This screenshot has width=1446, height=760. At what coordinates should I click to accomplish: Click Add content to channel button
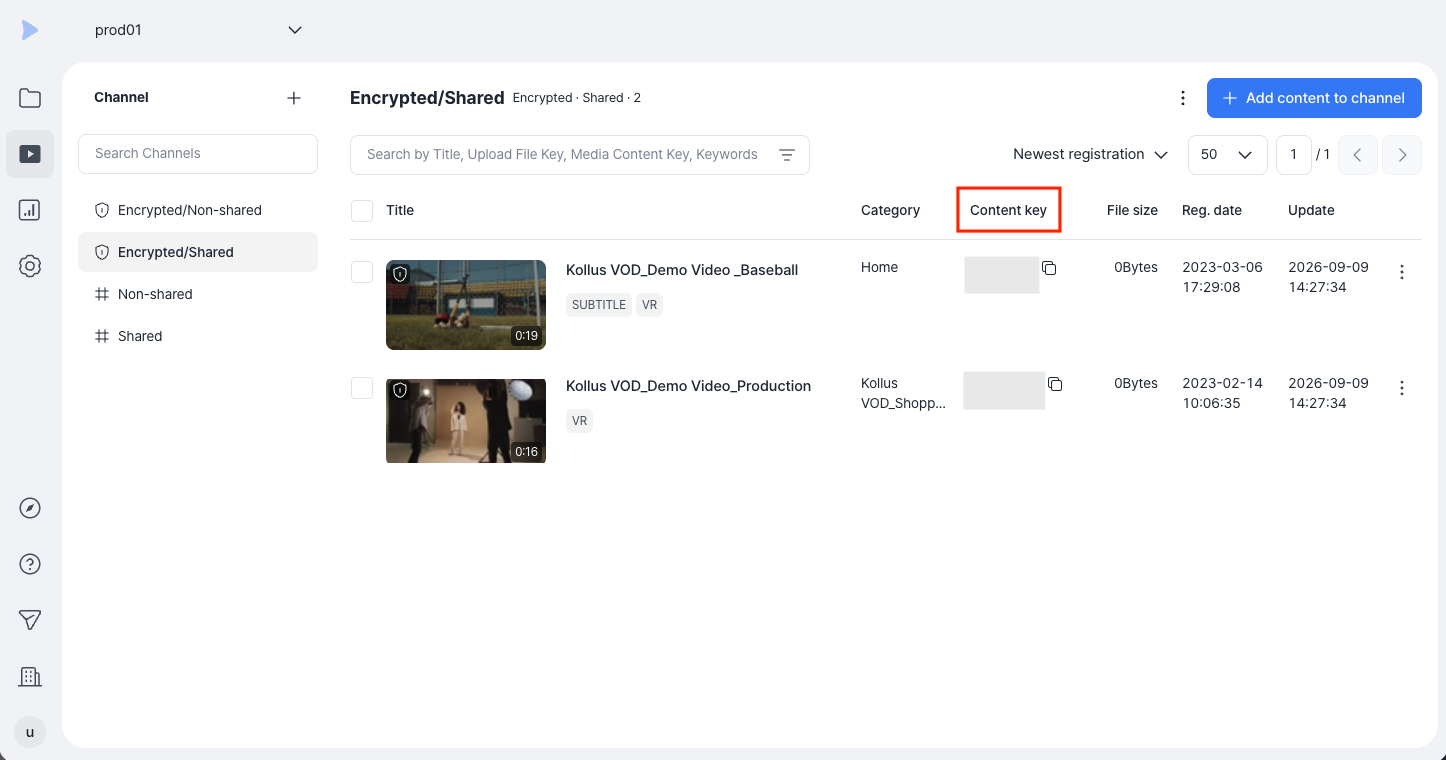tap(1314, 98)
